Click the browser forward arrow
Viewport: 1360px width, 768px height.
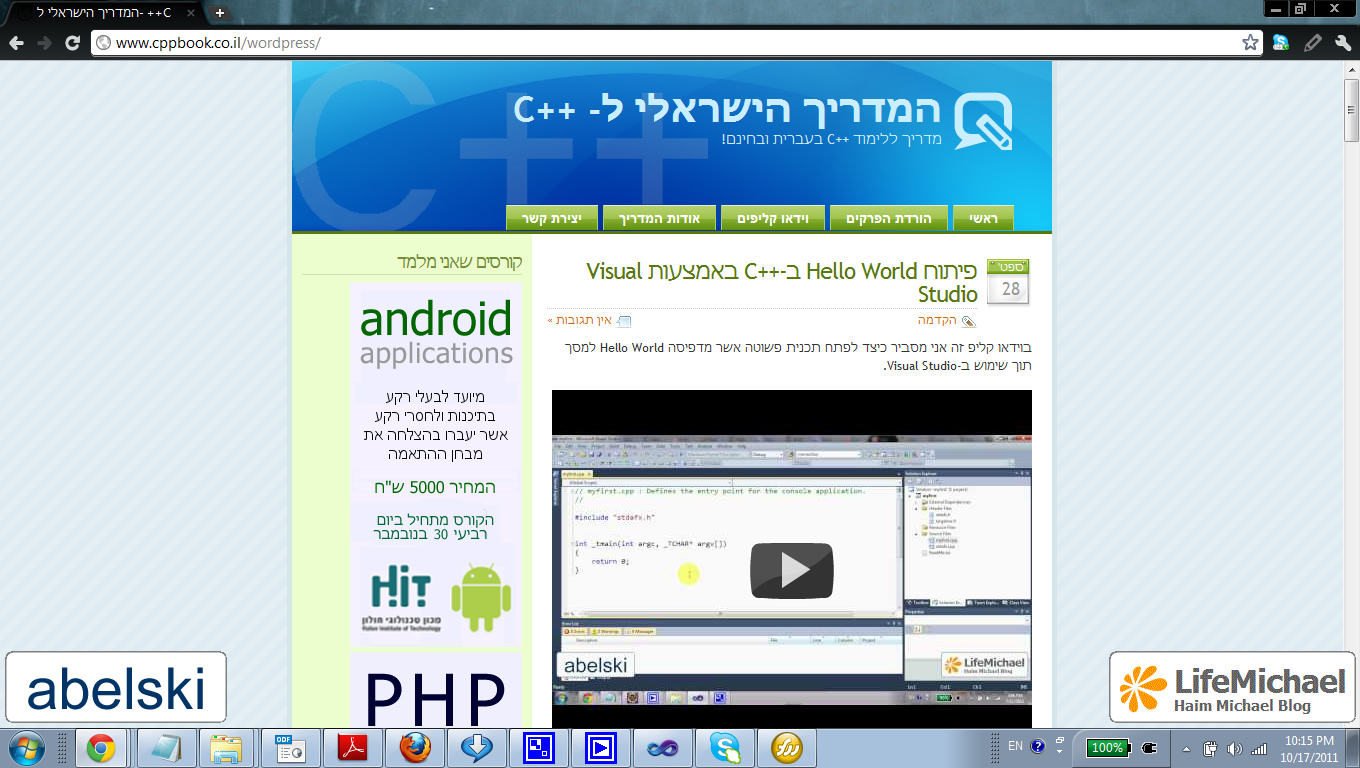point(44,43)
